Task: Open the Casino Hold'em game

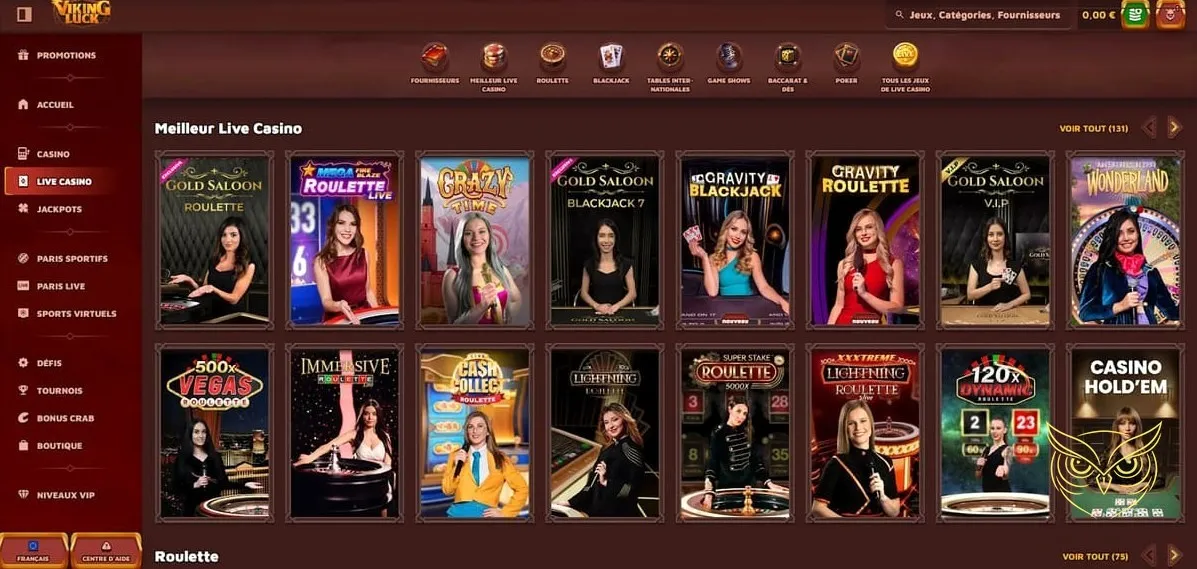Action: click(1125, 433)
